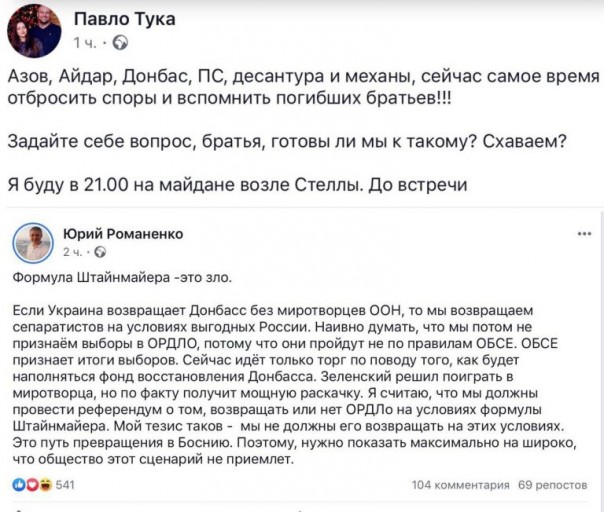
Task: Open the three-dot menu on shared post
Action: [584, 234]
